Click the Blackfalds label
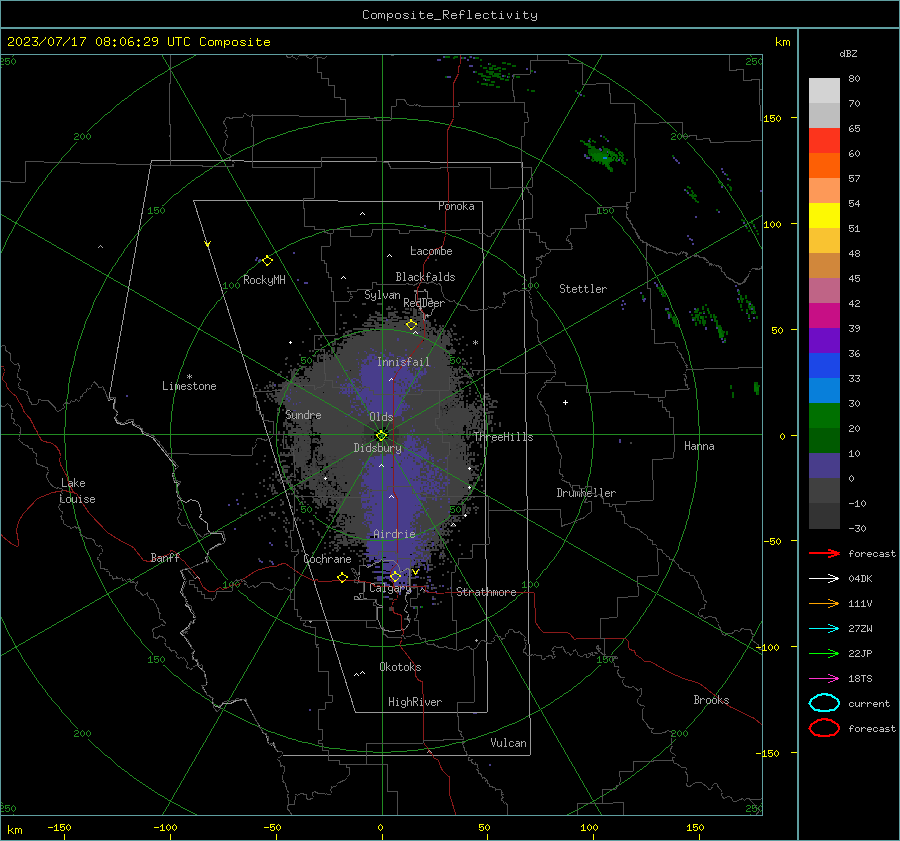This screenshot has width=900, height=841. 425,277
